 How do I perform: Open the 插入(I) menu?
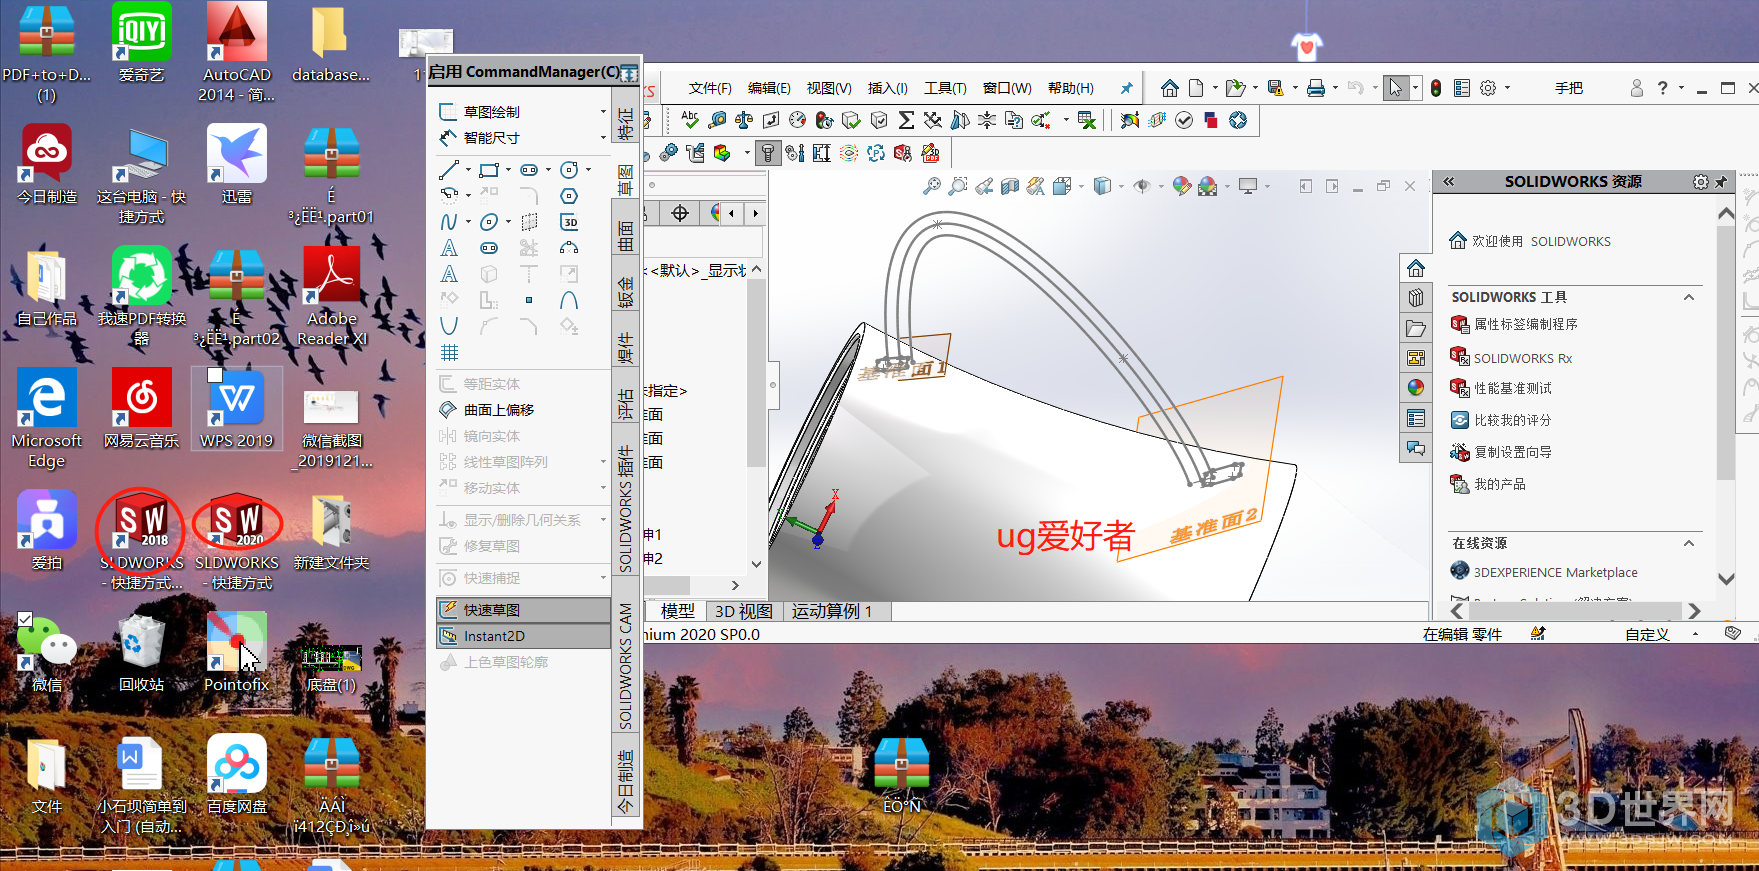(x=887, y=88)
